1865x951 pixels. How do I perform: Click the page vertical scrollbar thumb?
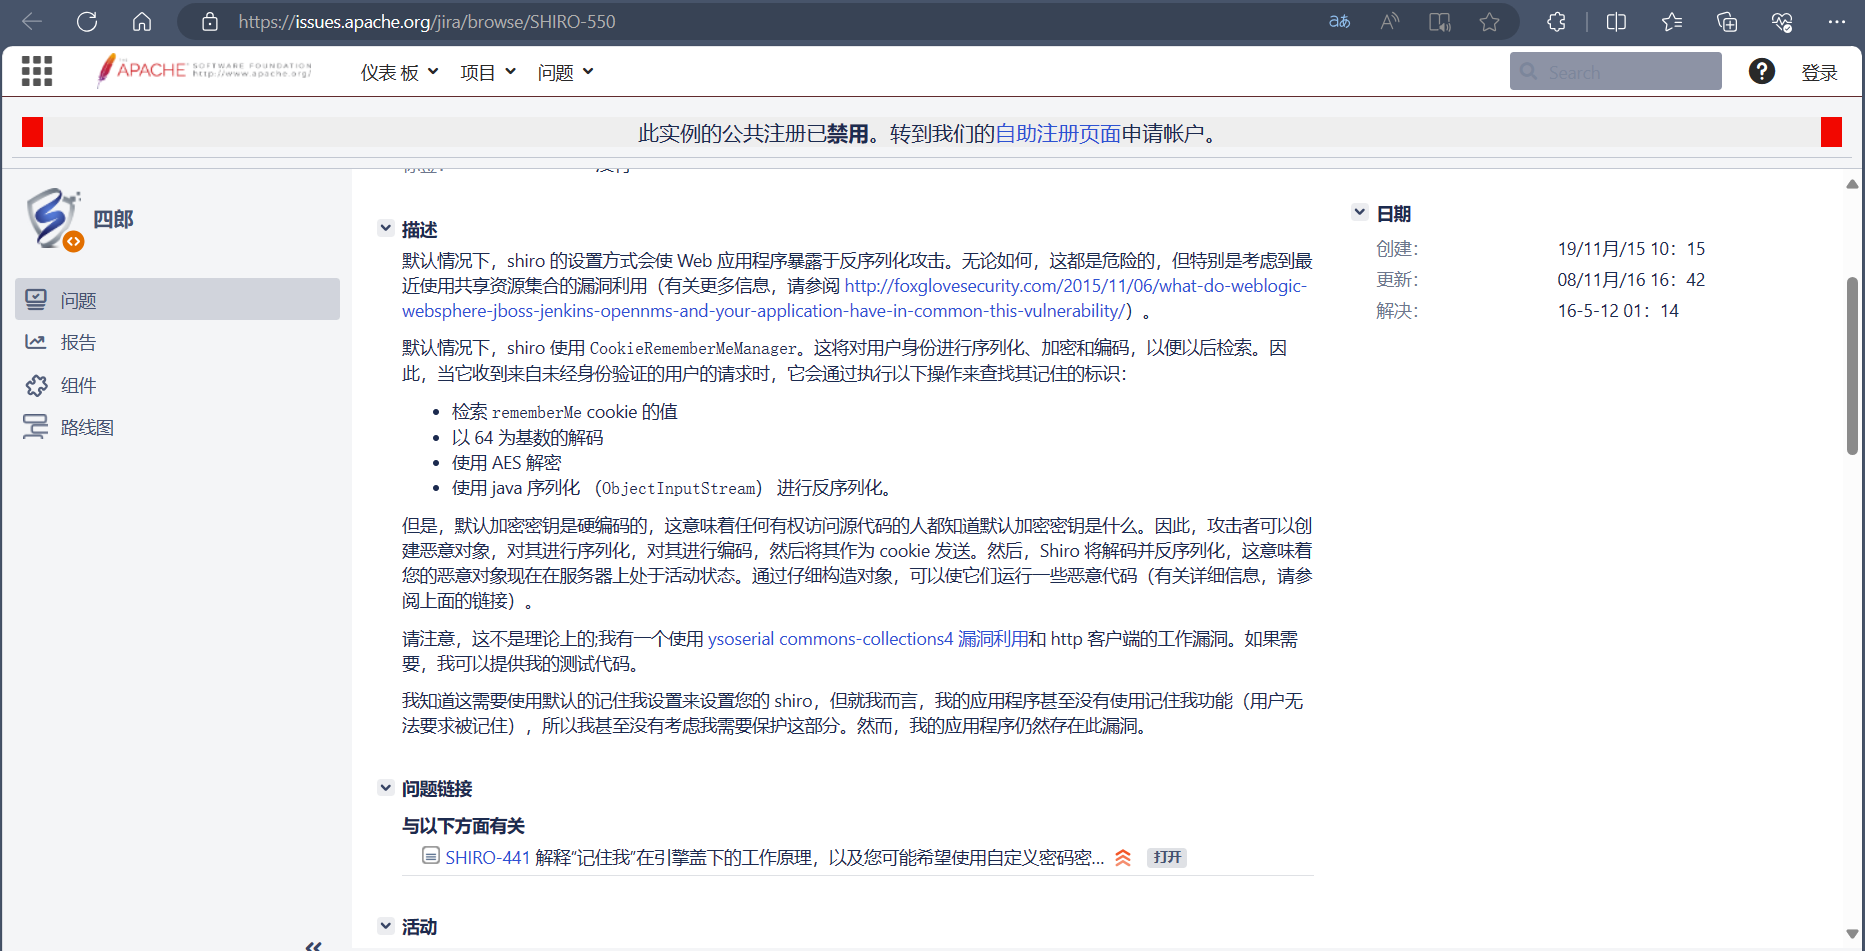pyautogui.click(x=1852, y=366)
